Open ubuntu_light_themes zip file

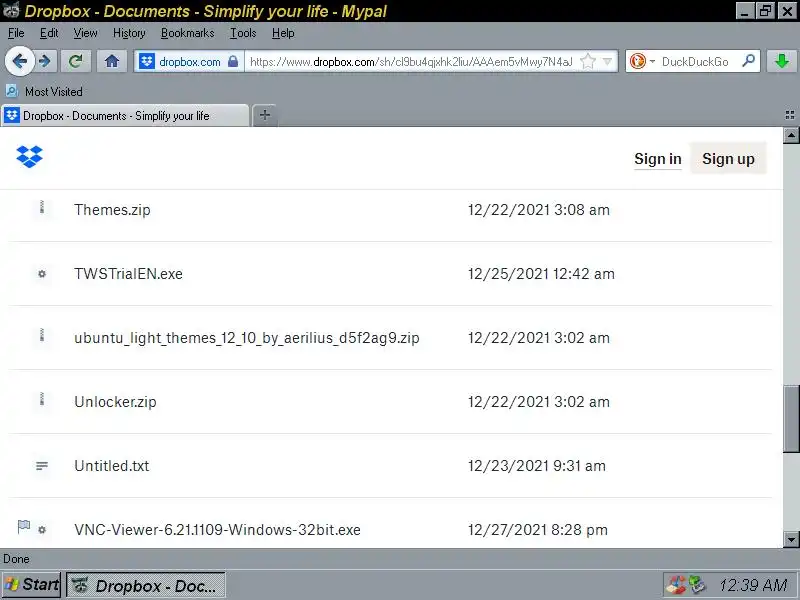[246, 338]
